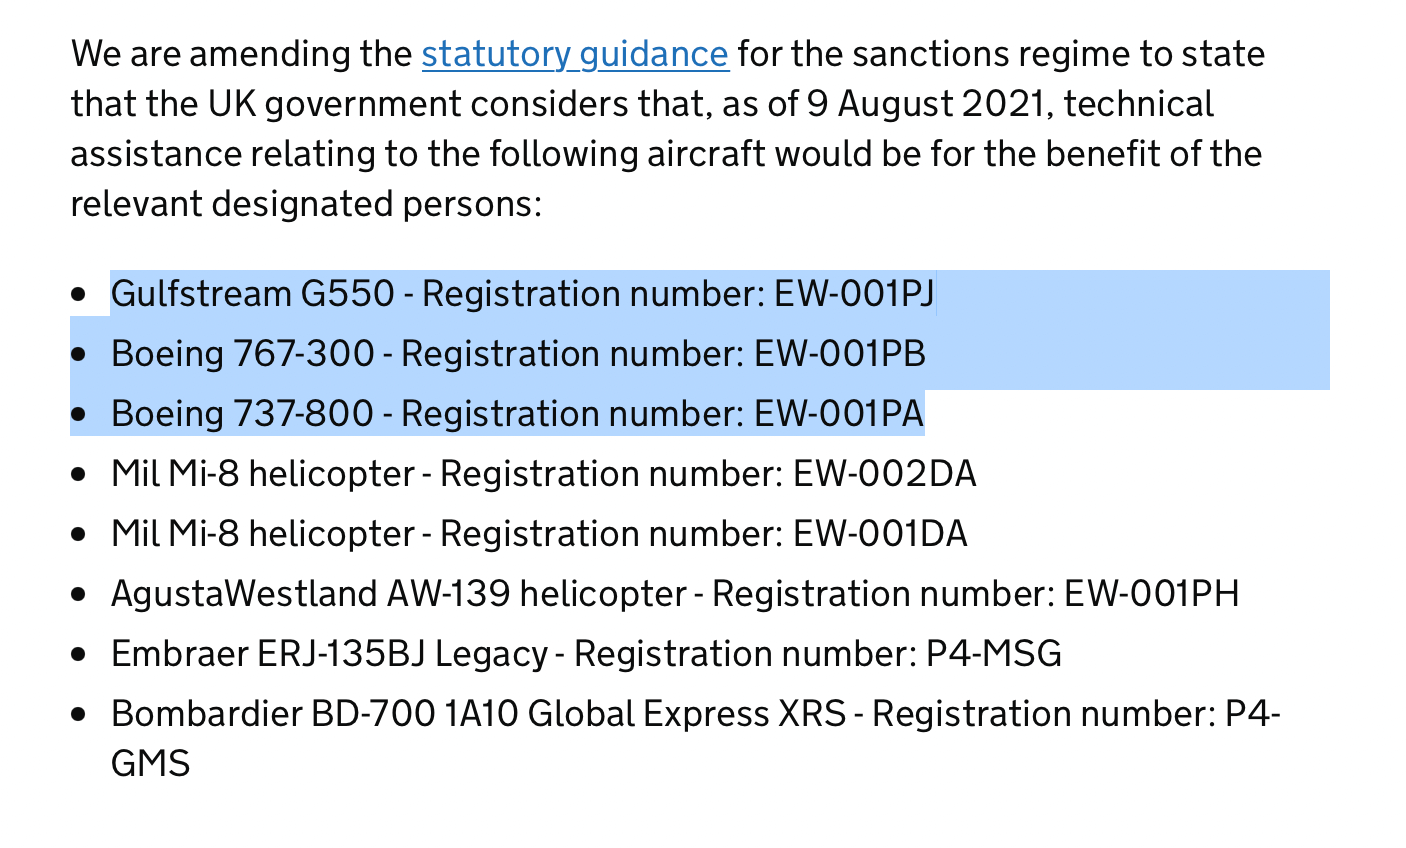Image resolution: width=1406 pixels, height=848 pixels.
Task: Click the Embraer ERJ-135BJ Legacy name
Action: click(329, 654)
